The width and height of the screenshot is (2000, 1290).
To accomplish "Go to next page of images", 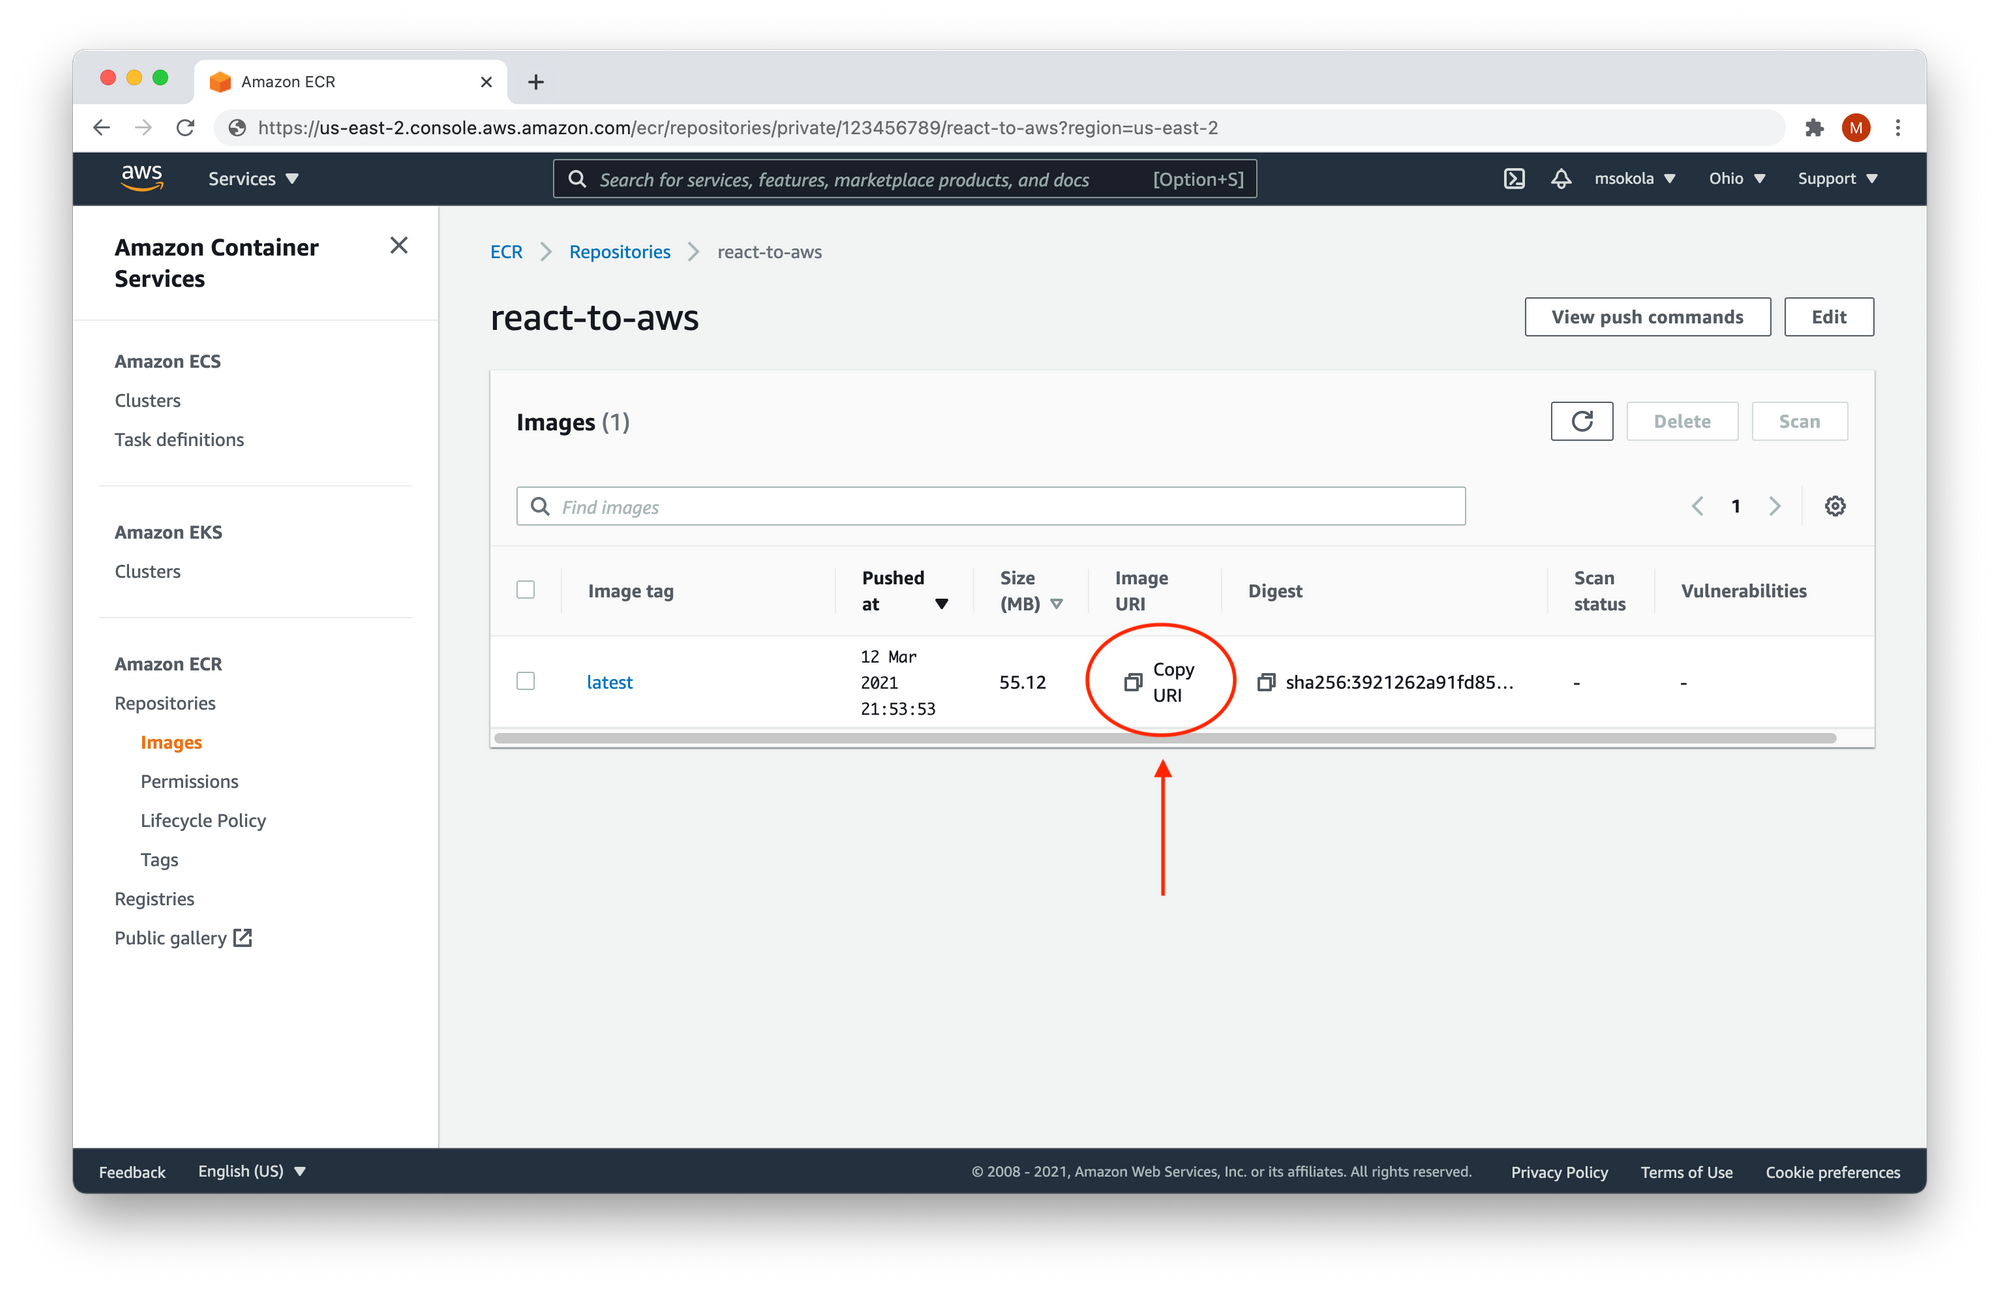I will tap(1775, 506).
